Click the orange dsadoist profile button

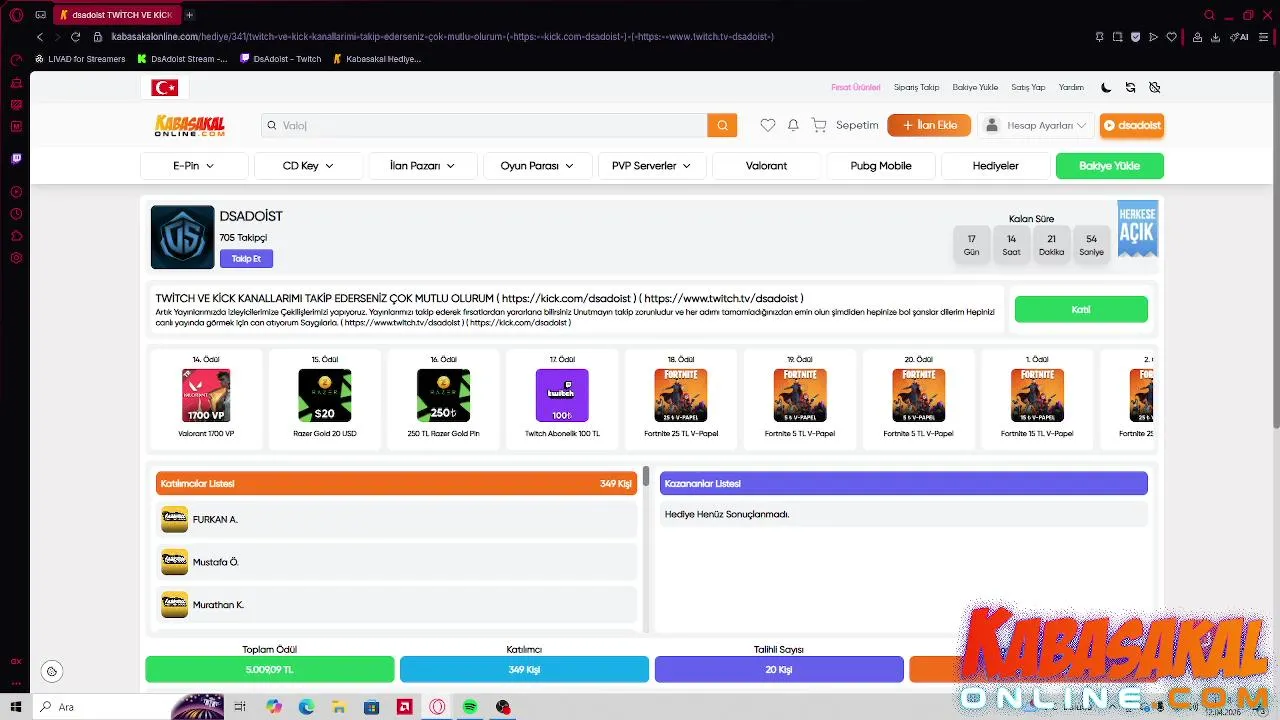point(1132,125)
